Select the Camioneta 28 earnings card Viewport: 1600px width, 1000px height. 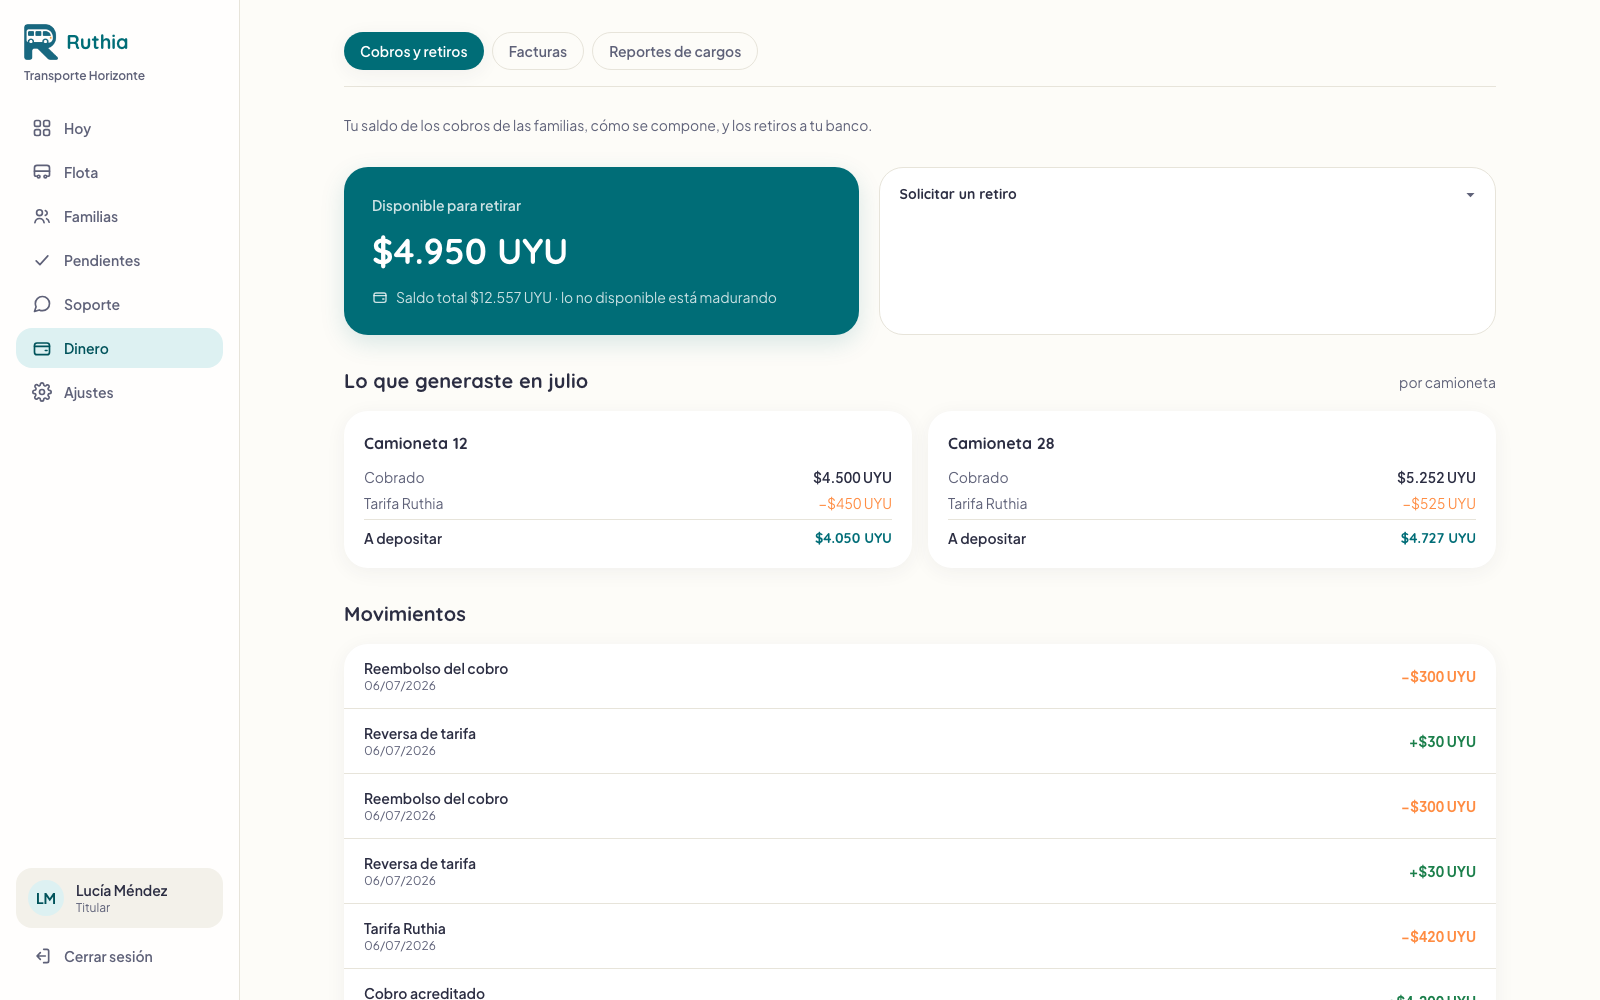[x=1212, y=490]
